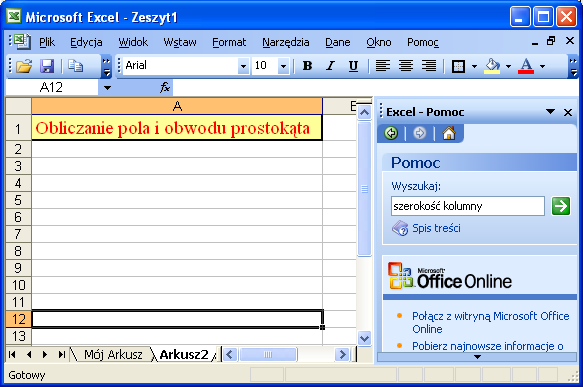Screen dimensions: 583x387
Task: Go to previous sheet tab navigation arrow
Action: tap(29, 354)
